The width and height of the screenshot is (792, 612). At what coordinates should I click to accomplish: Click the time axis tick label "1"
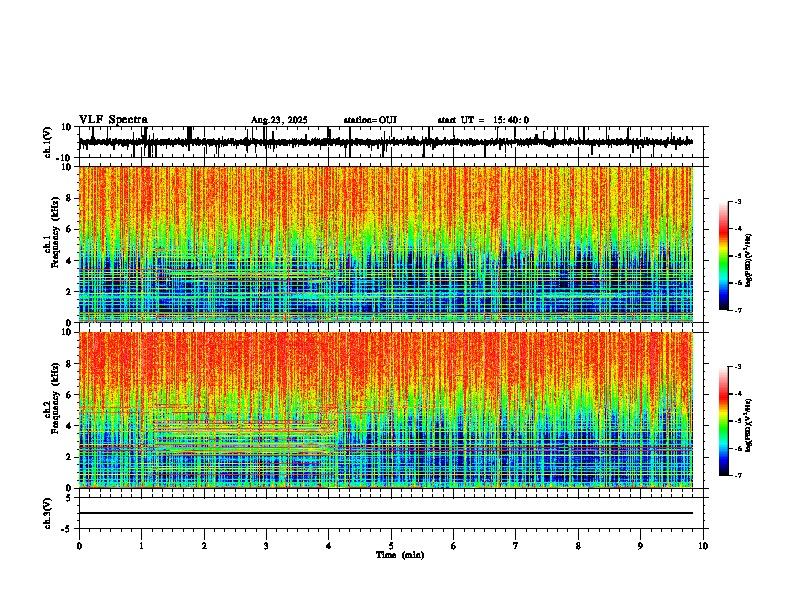pyautogui.click(x=141, y=546)
